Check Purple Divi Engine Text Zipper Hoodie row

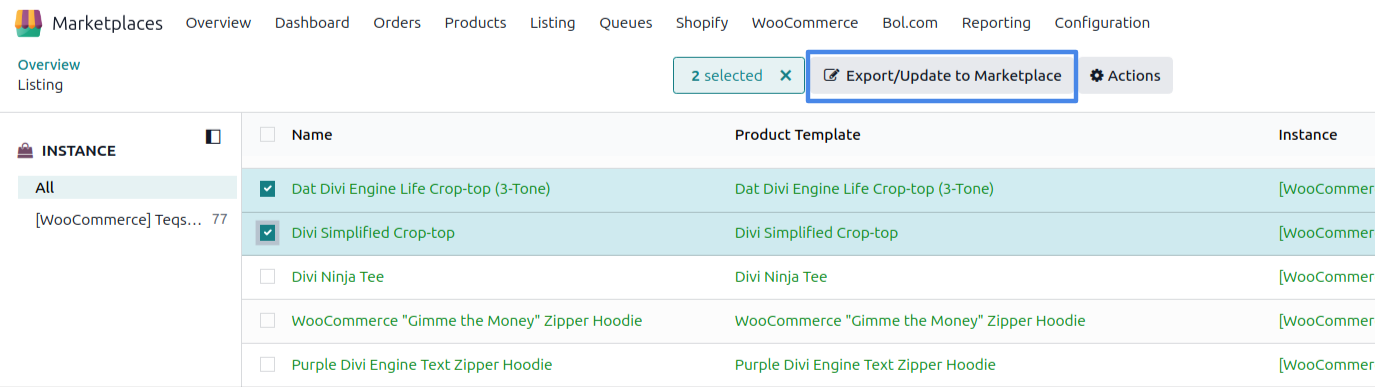pyautogui.click(x=267, y=365)
